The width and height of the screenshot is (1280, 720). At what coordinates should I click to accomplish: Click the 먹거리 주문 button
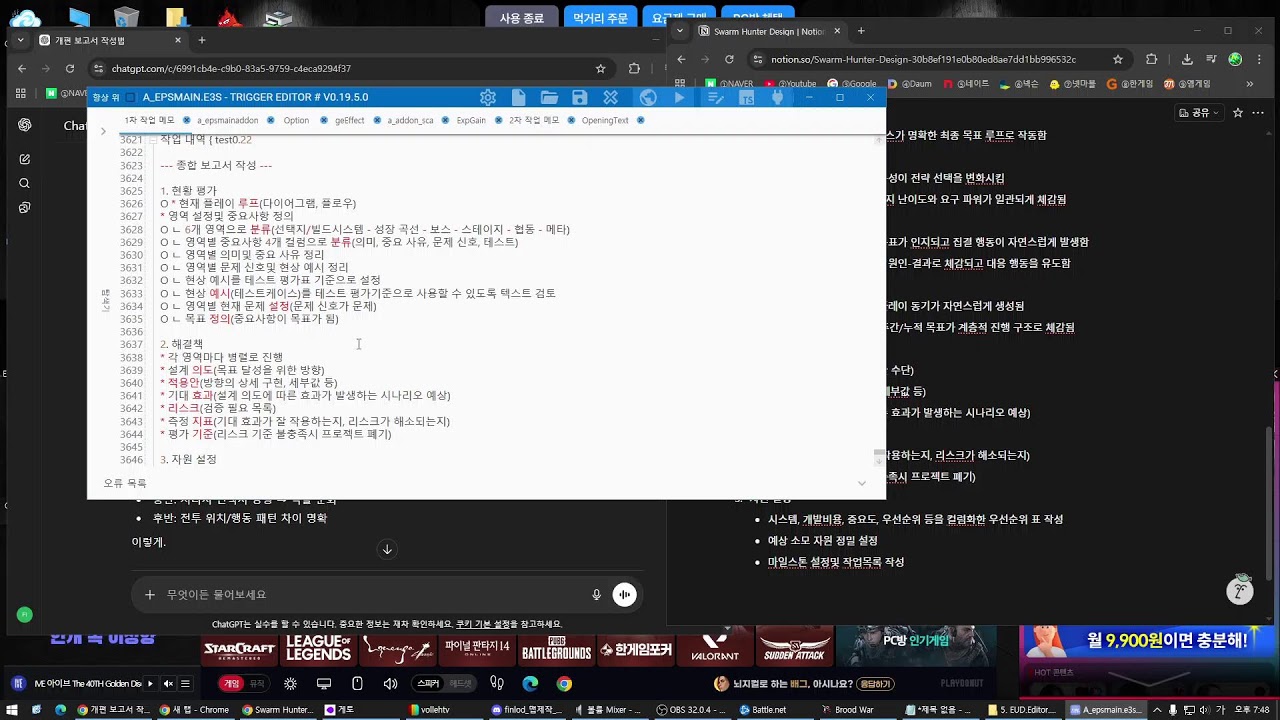click(x=600, y=18)
